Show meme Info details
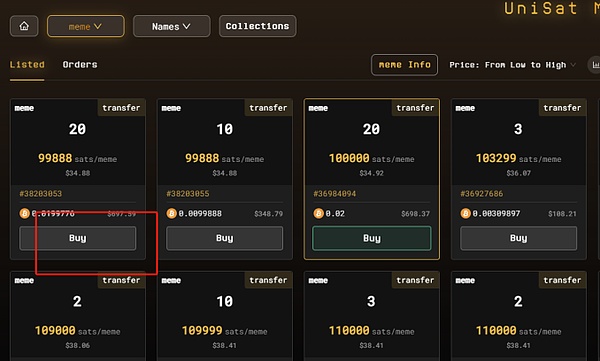Screen dimensions: 600x361 pyautogui.click(x=404, y=65)
